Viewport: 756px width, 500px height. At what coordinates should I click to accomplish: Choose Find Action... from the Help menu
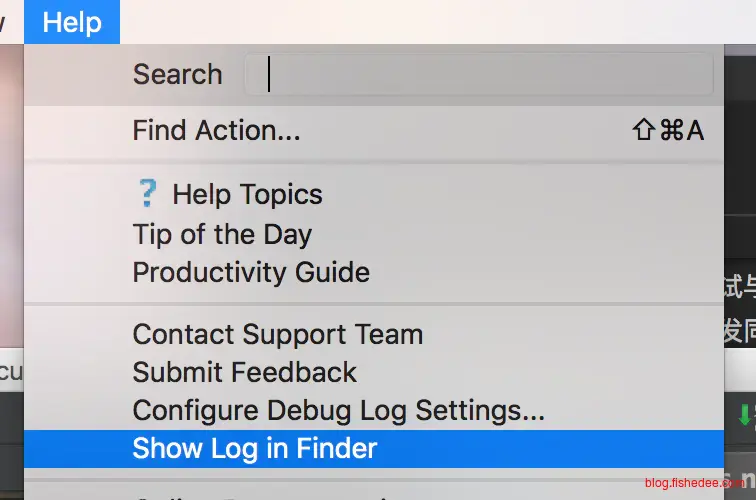click(x=216, y=130)
